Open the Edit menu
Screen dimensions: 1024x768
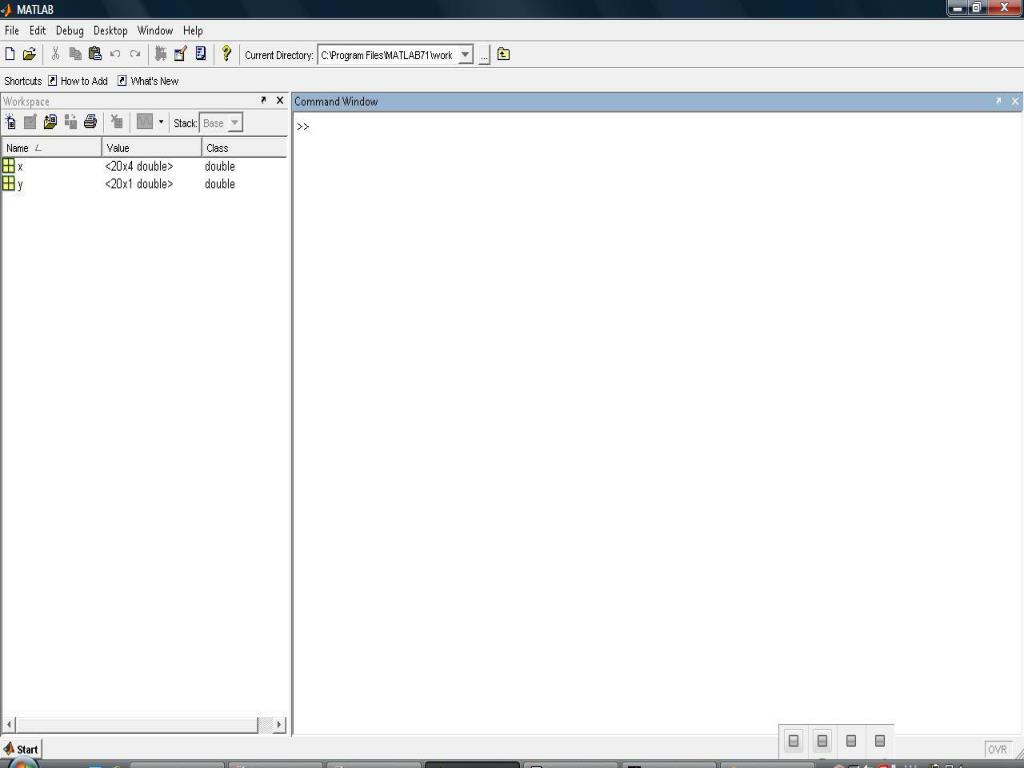37,31
